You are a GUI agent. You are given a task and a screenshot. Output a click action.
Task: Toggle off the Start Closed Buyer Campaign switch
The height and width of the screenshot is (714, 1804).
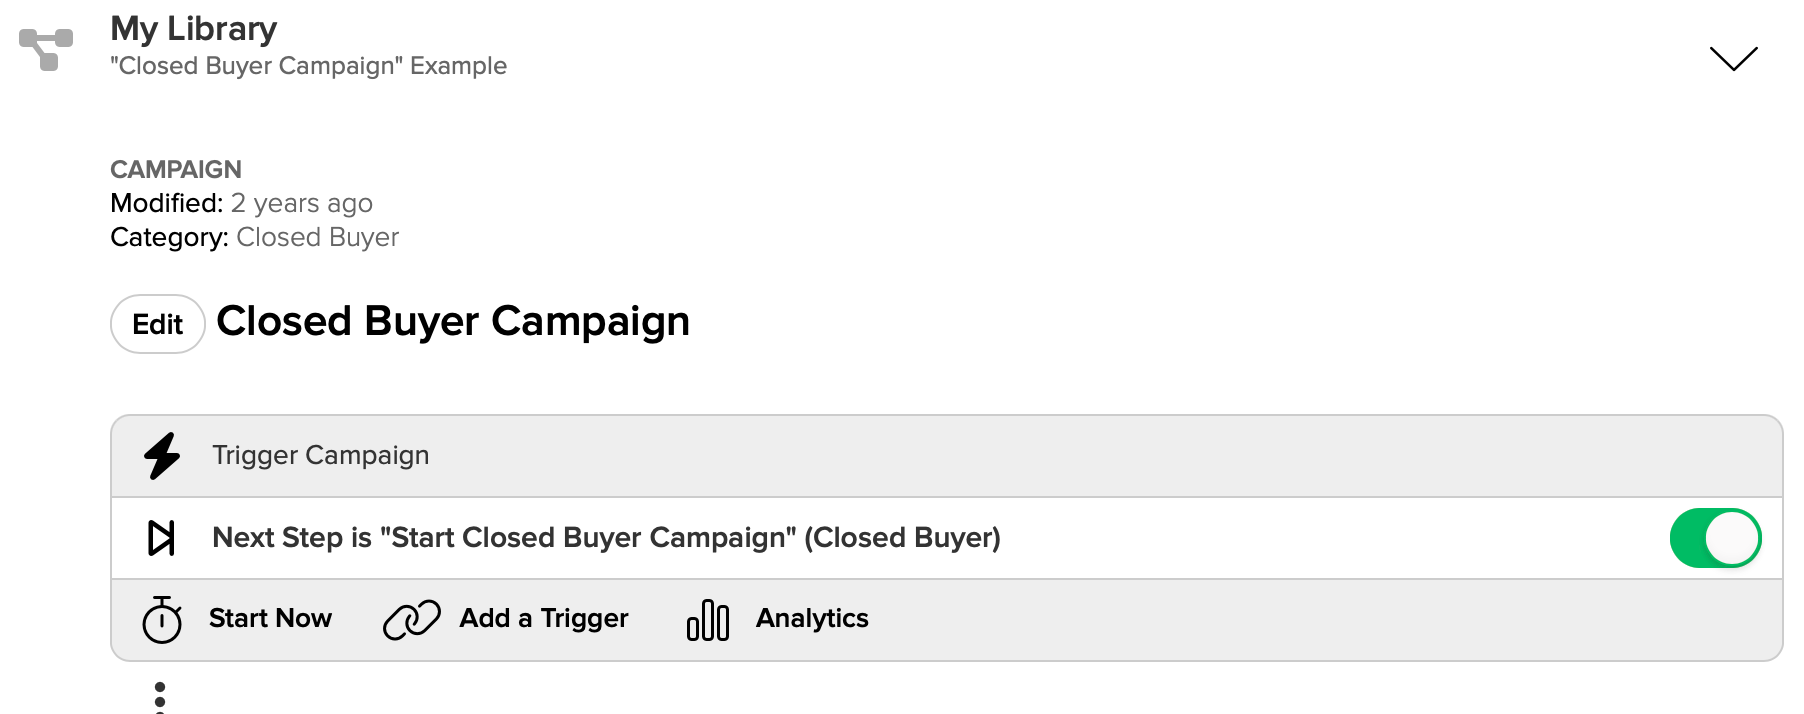pos(1716,538)
